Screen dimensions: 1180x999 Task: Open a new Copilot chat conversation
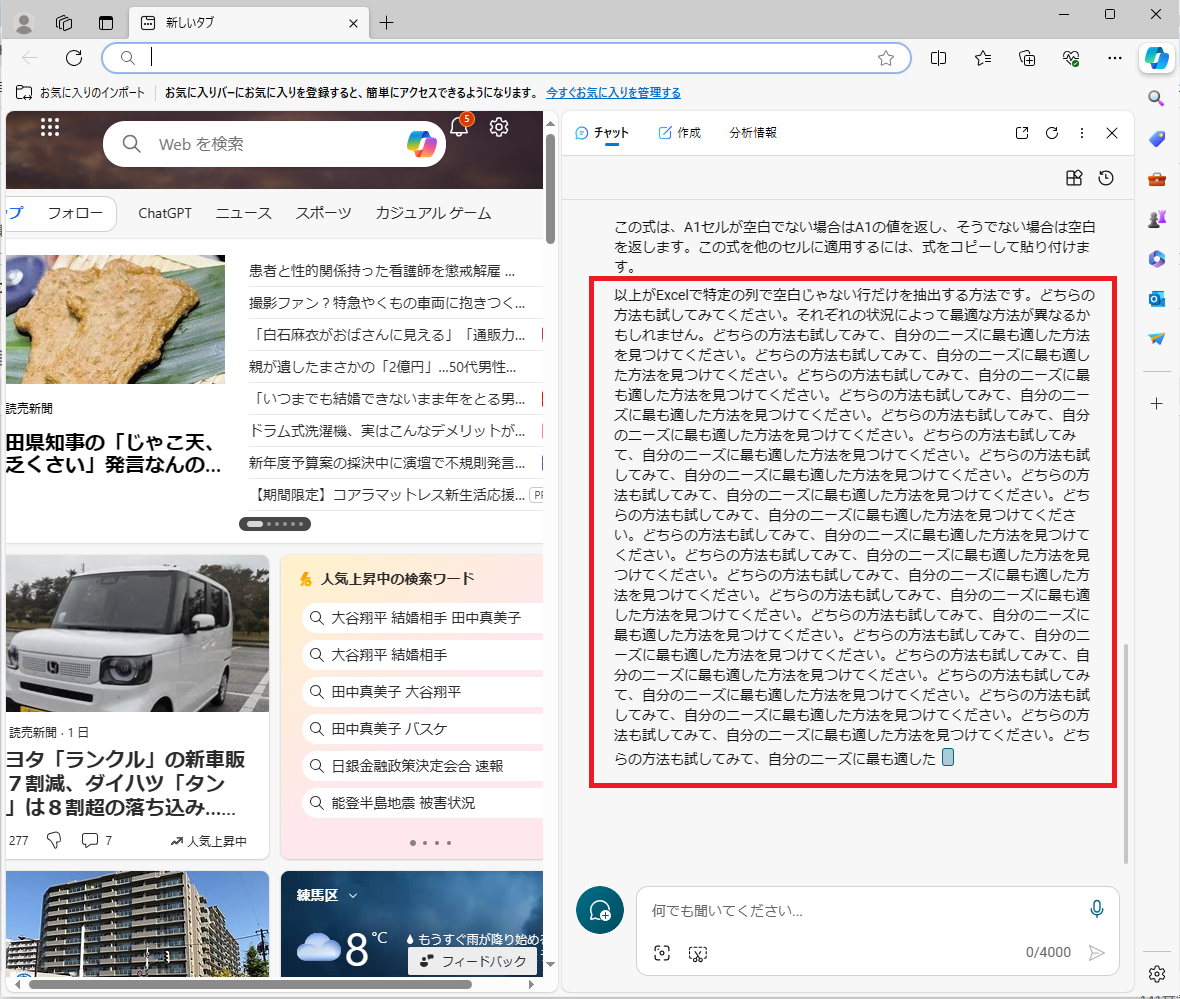600,910
